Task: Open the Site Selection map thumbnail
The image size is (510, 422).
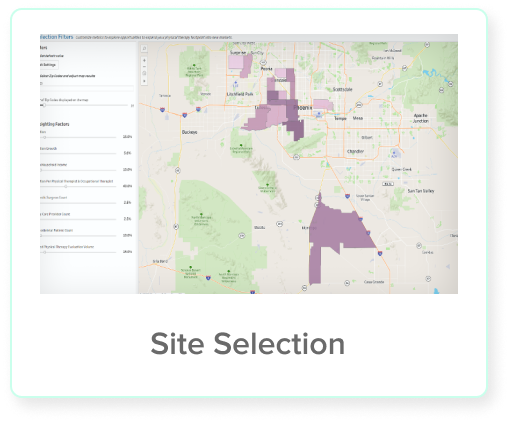Action: 249,164
